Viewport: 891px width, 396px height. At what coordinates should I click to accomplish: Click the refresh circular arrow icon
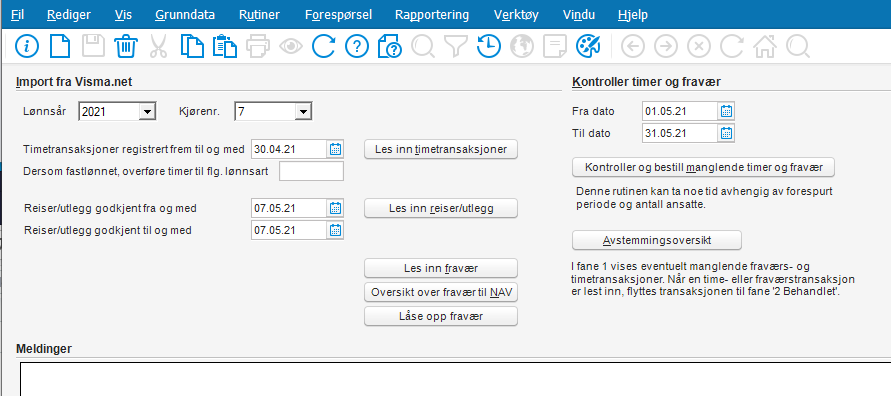click(323, 46)
